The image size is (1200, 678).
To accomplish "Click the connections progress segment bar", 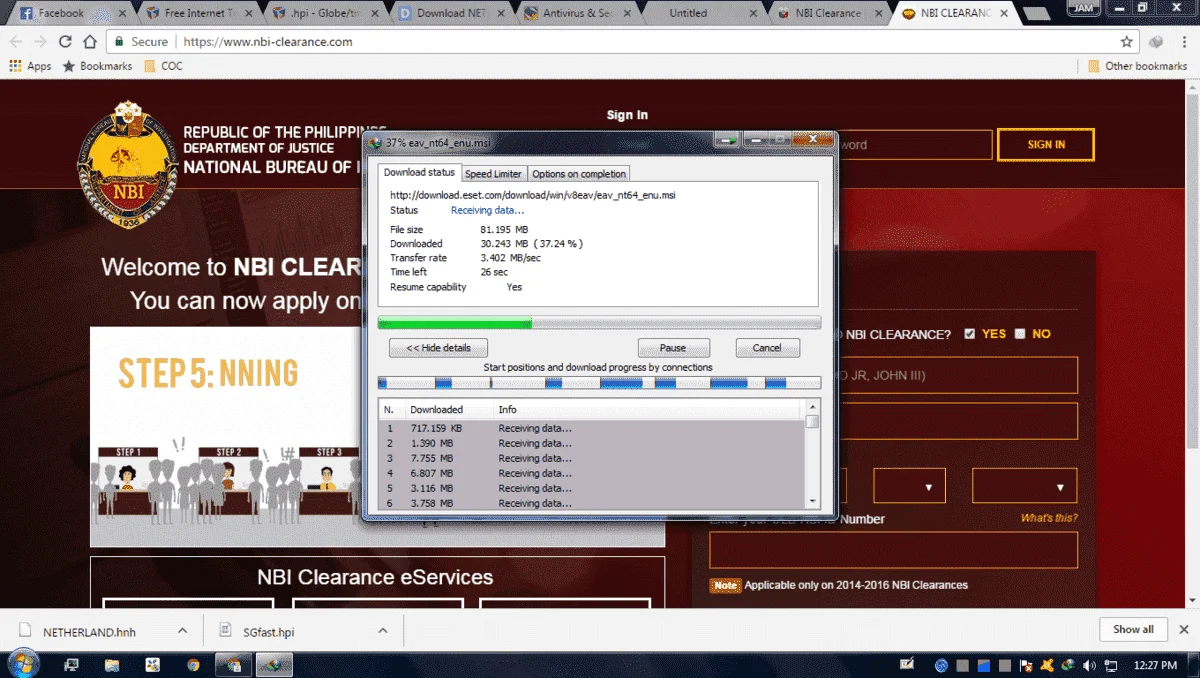I will pos(599,383).
